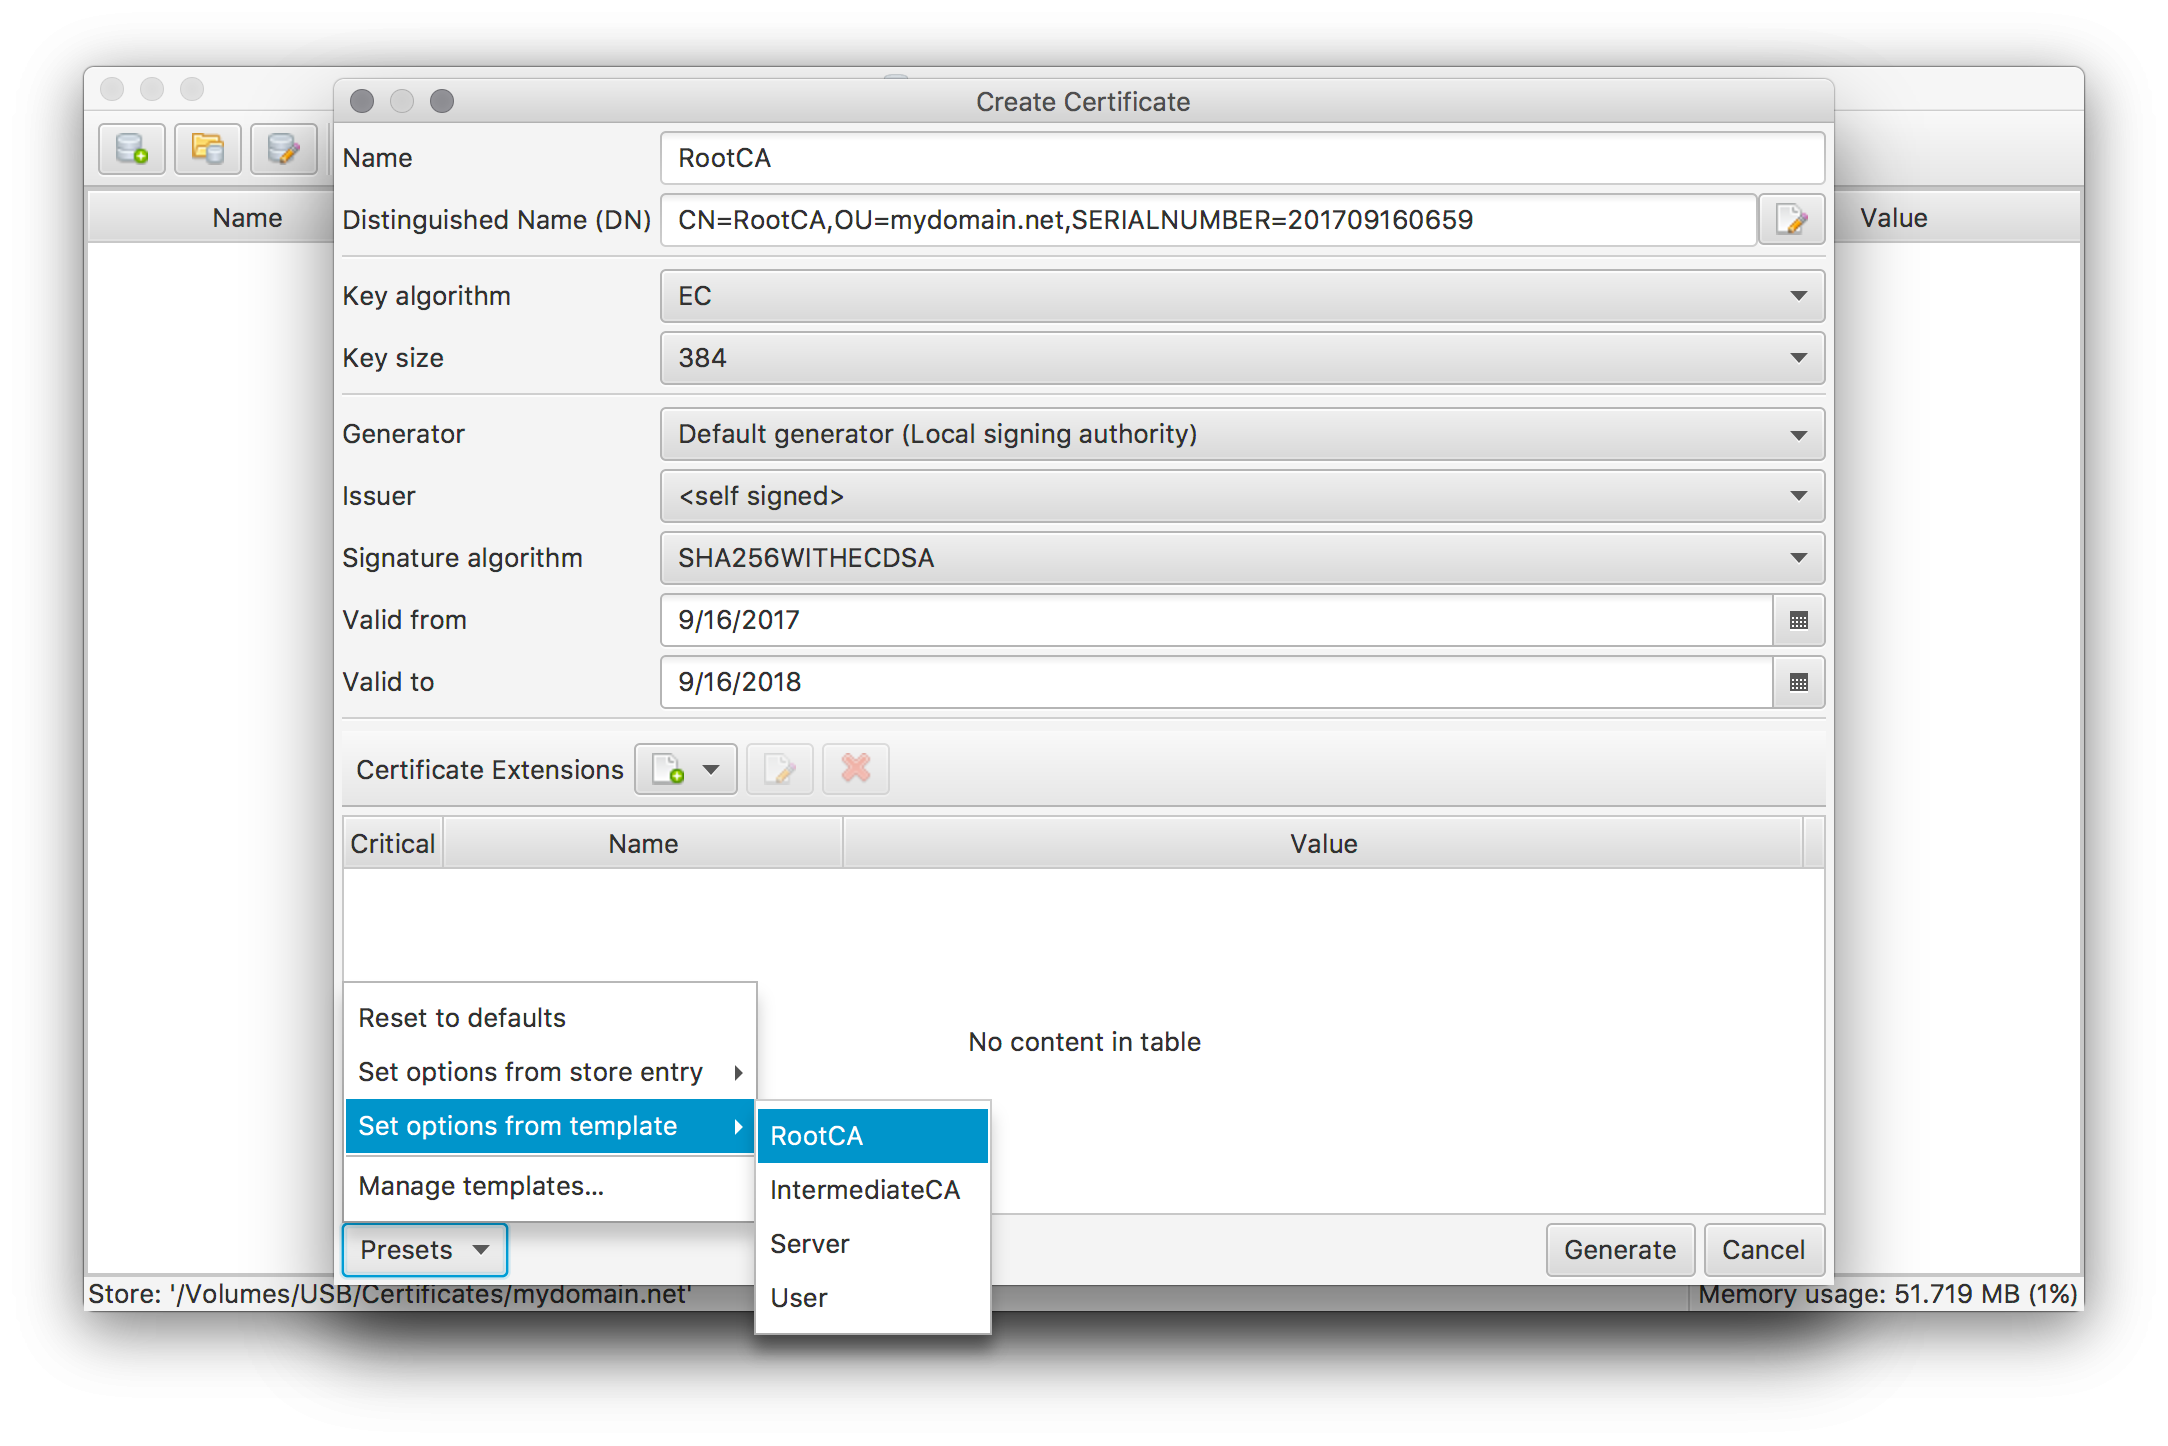The width and height of the screenshot is (2168, 1446).
Task: Click the extensions table Value column header
Action: coord(1323,844)
